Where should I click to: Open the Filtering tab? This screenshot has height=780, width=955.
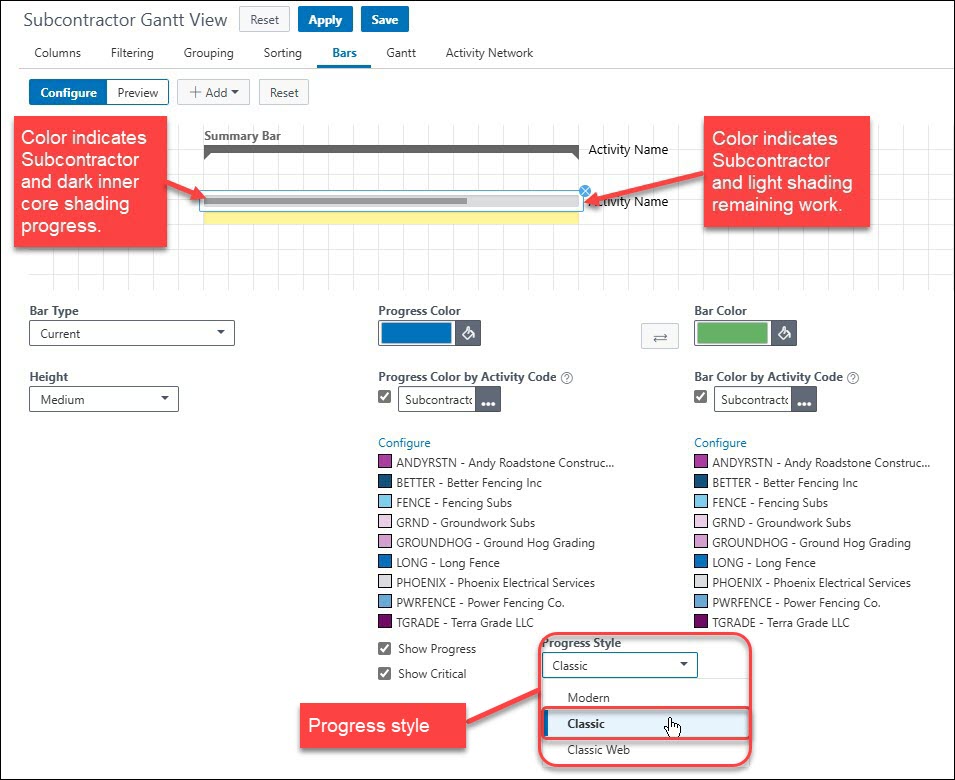coord(131,54)
